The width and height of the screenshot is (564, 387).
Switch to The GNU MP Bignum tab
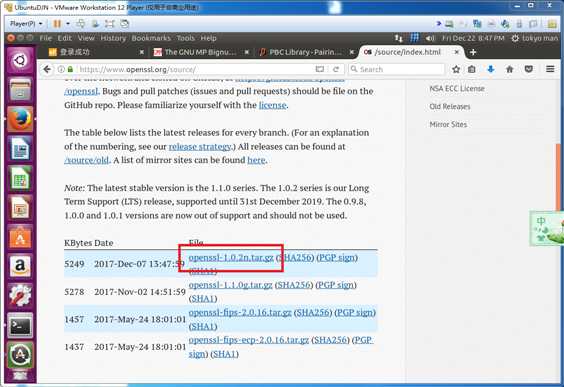coord(201,53)
